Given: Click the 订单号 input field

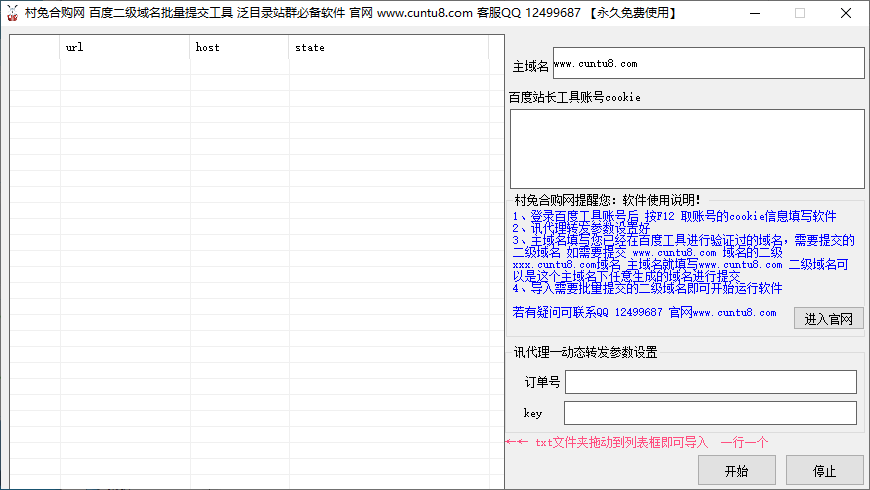Looking at the screenshot, I should point(711,382).
